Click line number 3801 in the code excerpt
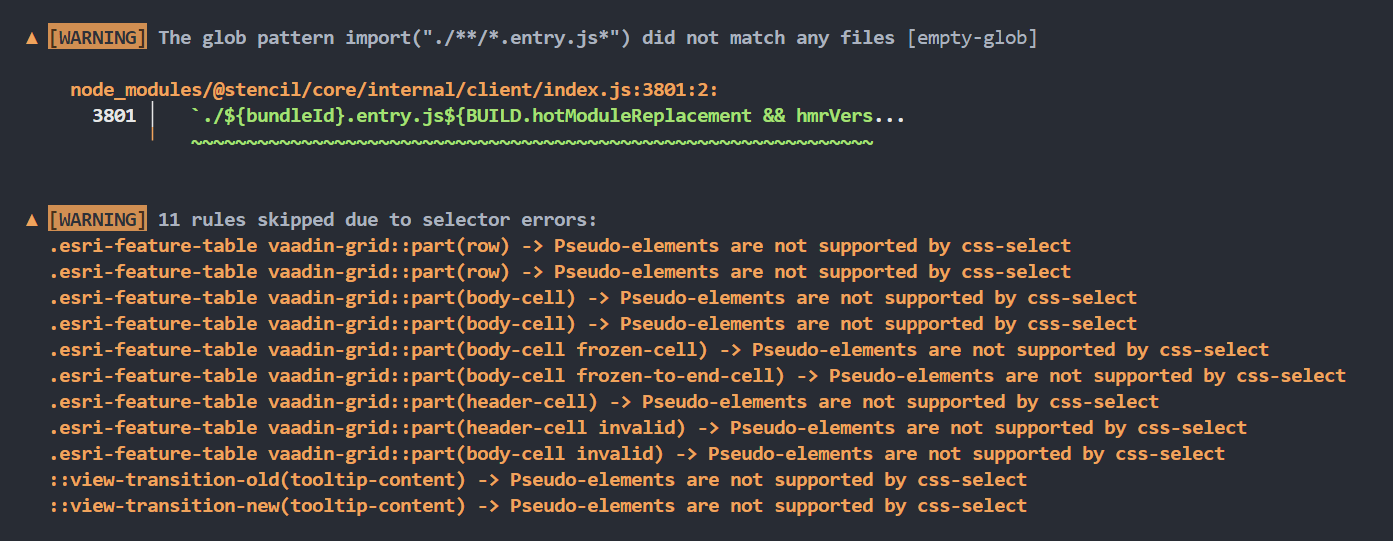This screenshot has width=1393, height=541. coord(114,116)
